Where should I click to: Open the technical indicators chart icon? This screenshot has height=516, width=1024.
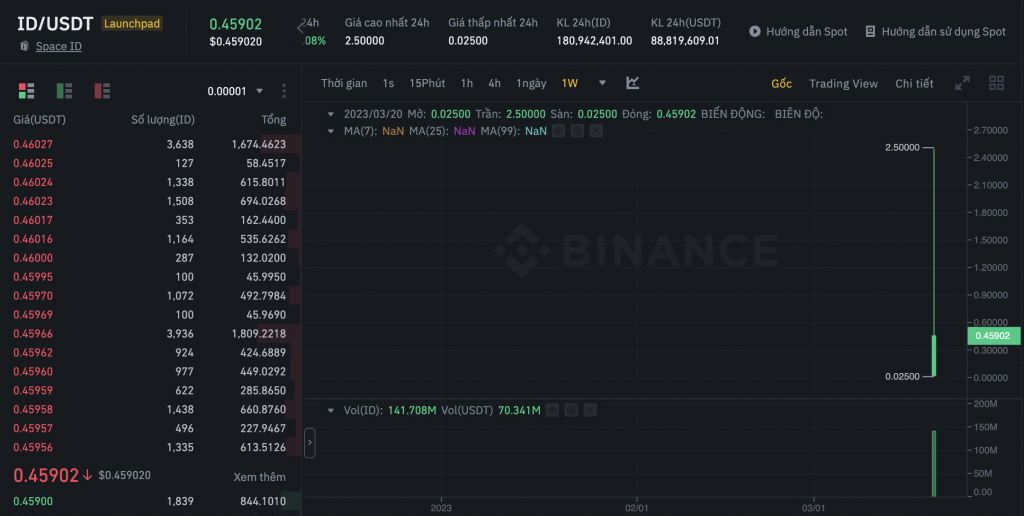pyautogui.click(x=632, y=83)
